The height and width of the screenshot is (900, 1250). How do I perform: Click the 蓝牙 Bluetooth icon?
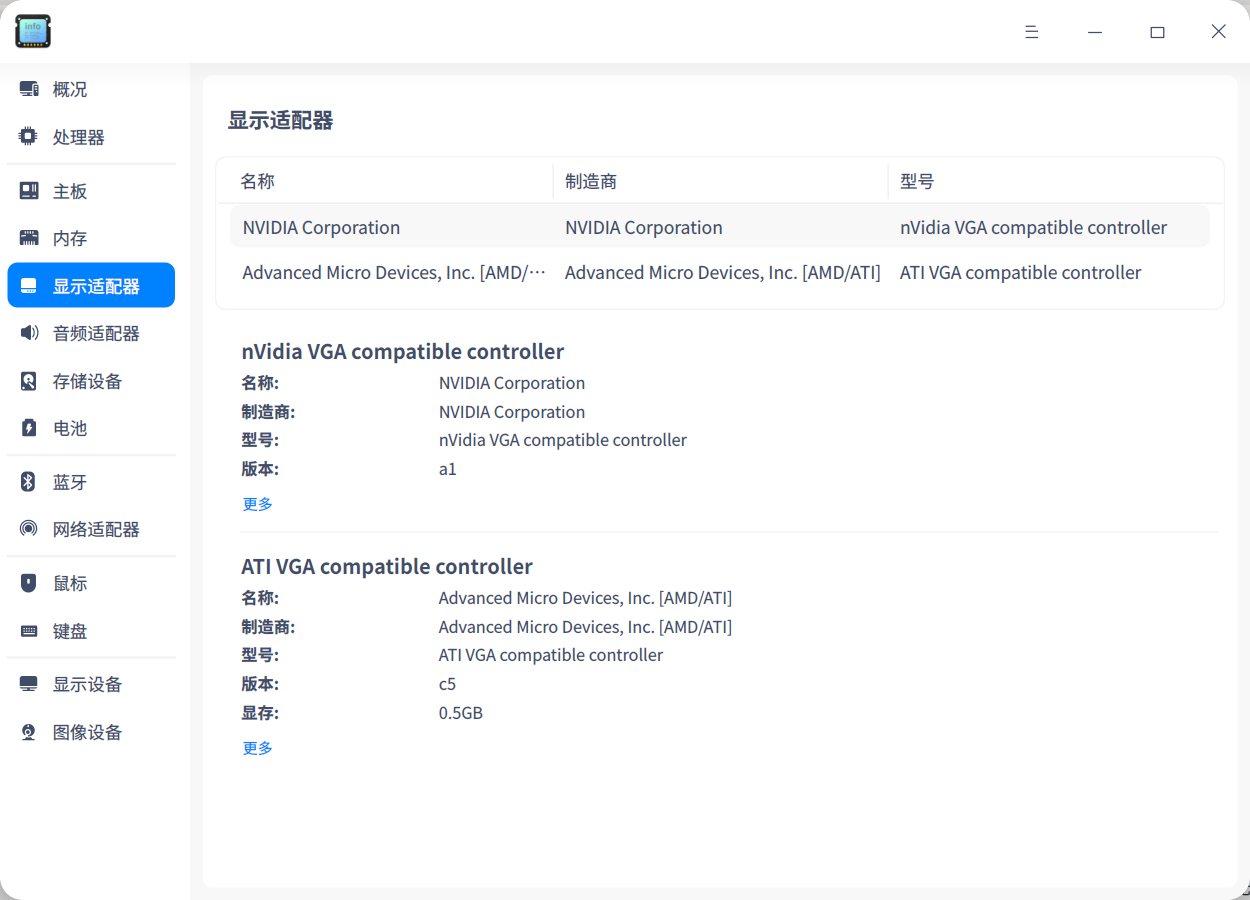[x=29, y=482]
